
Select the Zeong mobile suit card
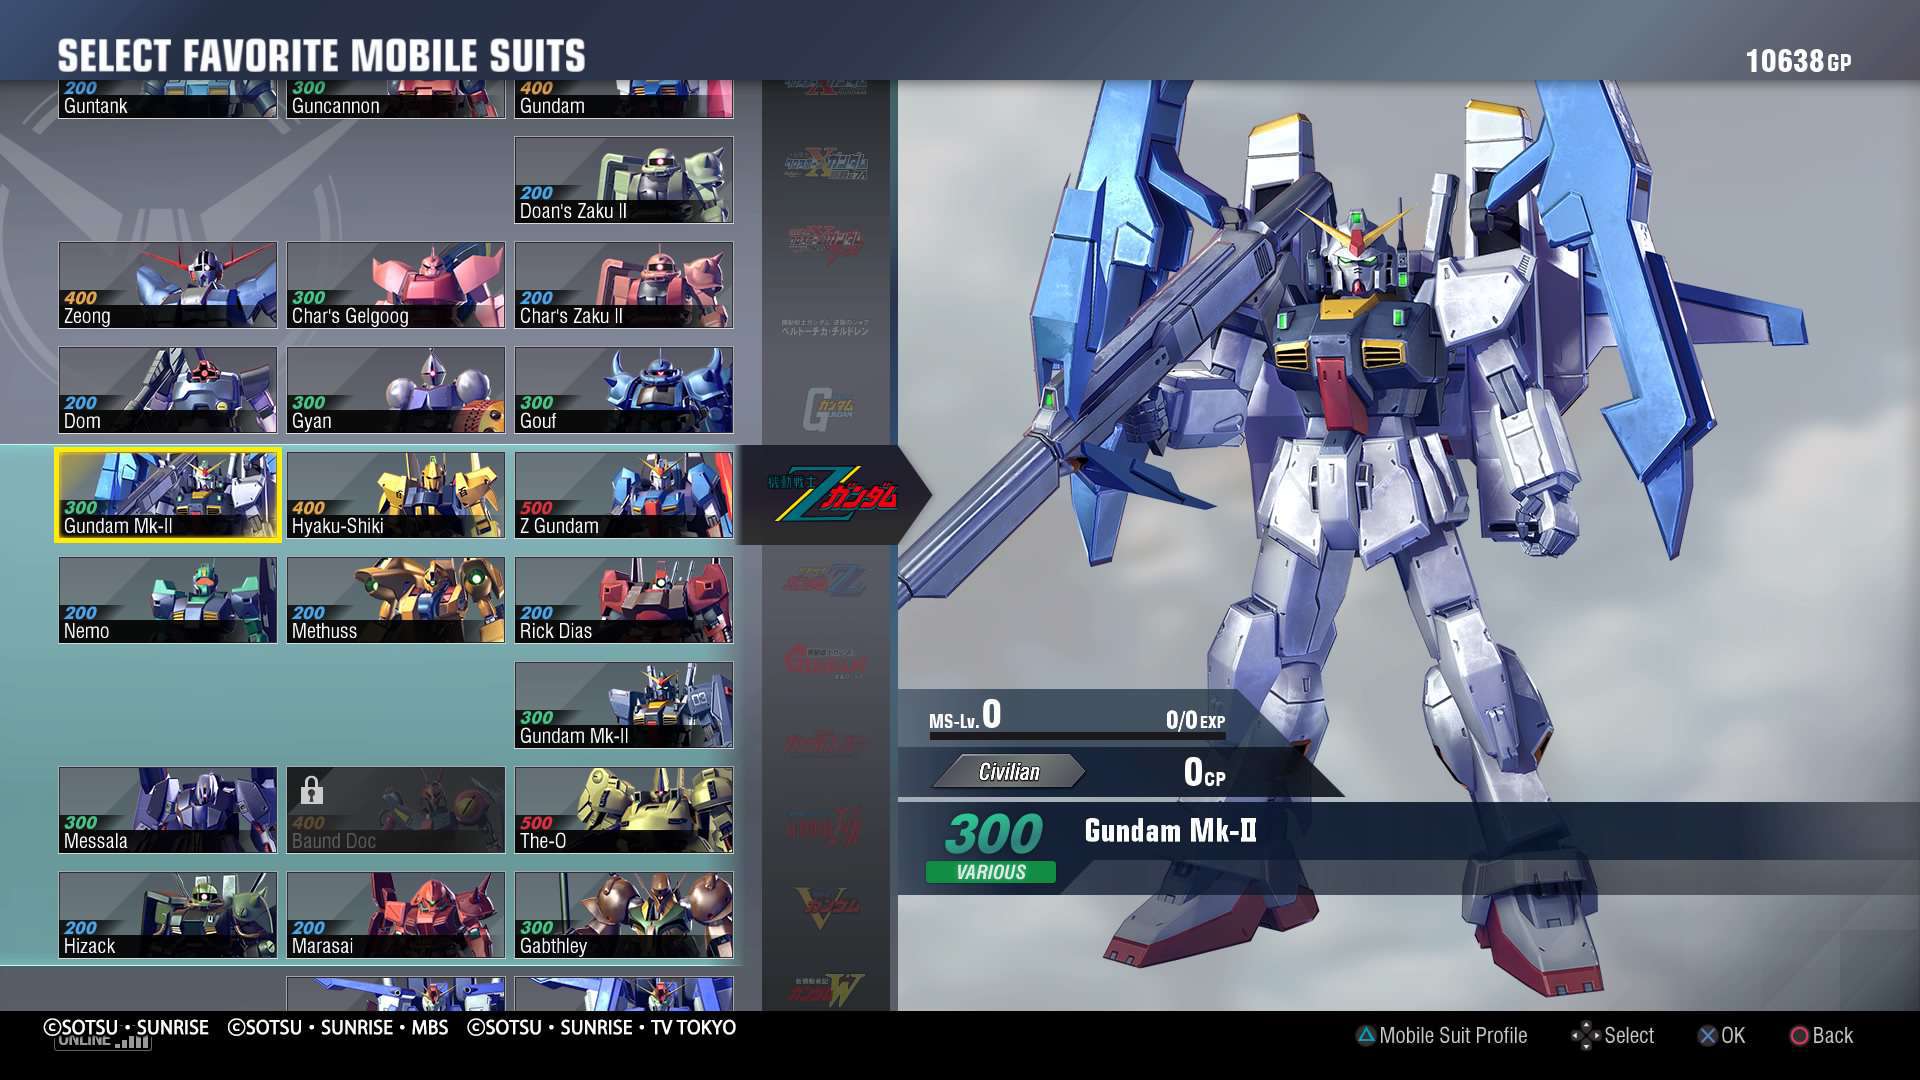tap(168, 285)
